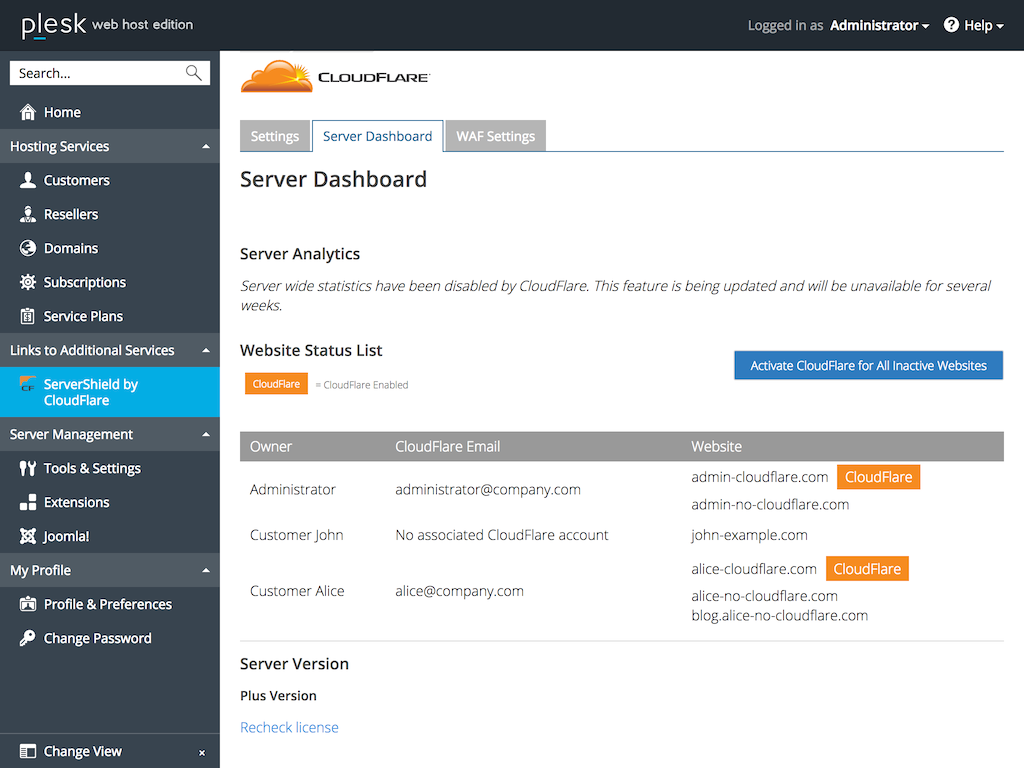Image resolution: width=1024 pixels, height=768 pixels.
Task: Open the Administrator account dropdown
Action: pos(879,25)
